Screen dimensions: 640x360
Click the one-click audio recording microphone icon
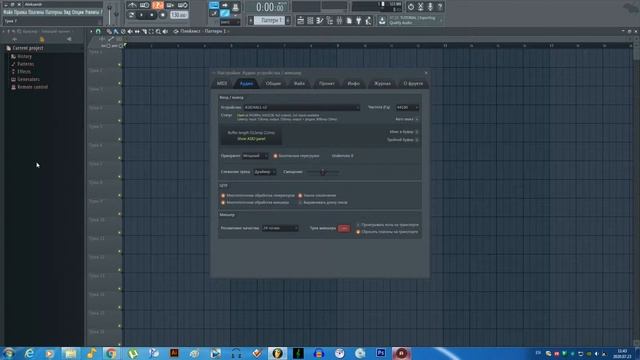(430, 7)
